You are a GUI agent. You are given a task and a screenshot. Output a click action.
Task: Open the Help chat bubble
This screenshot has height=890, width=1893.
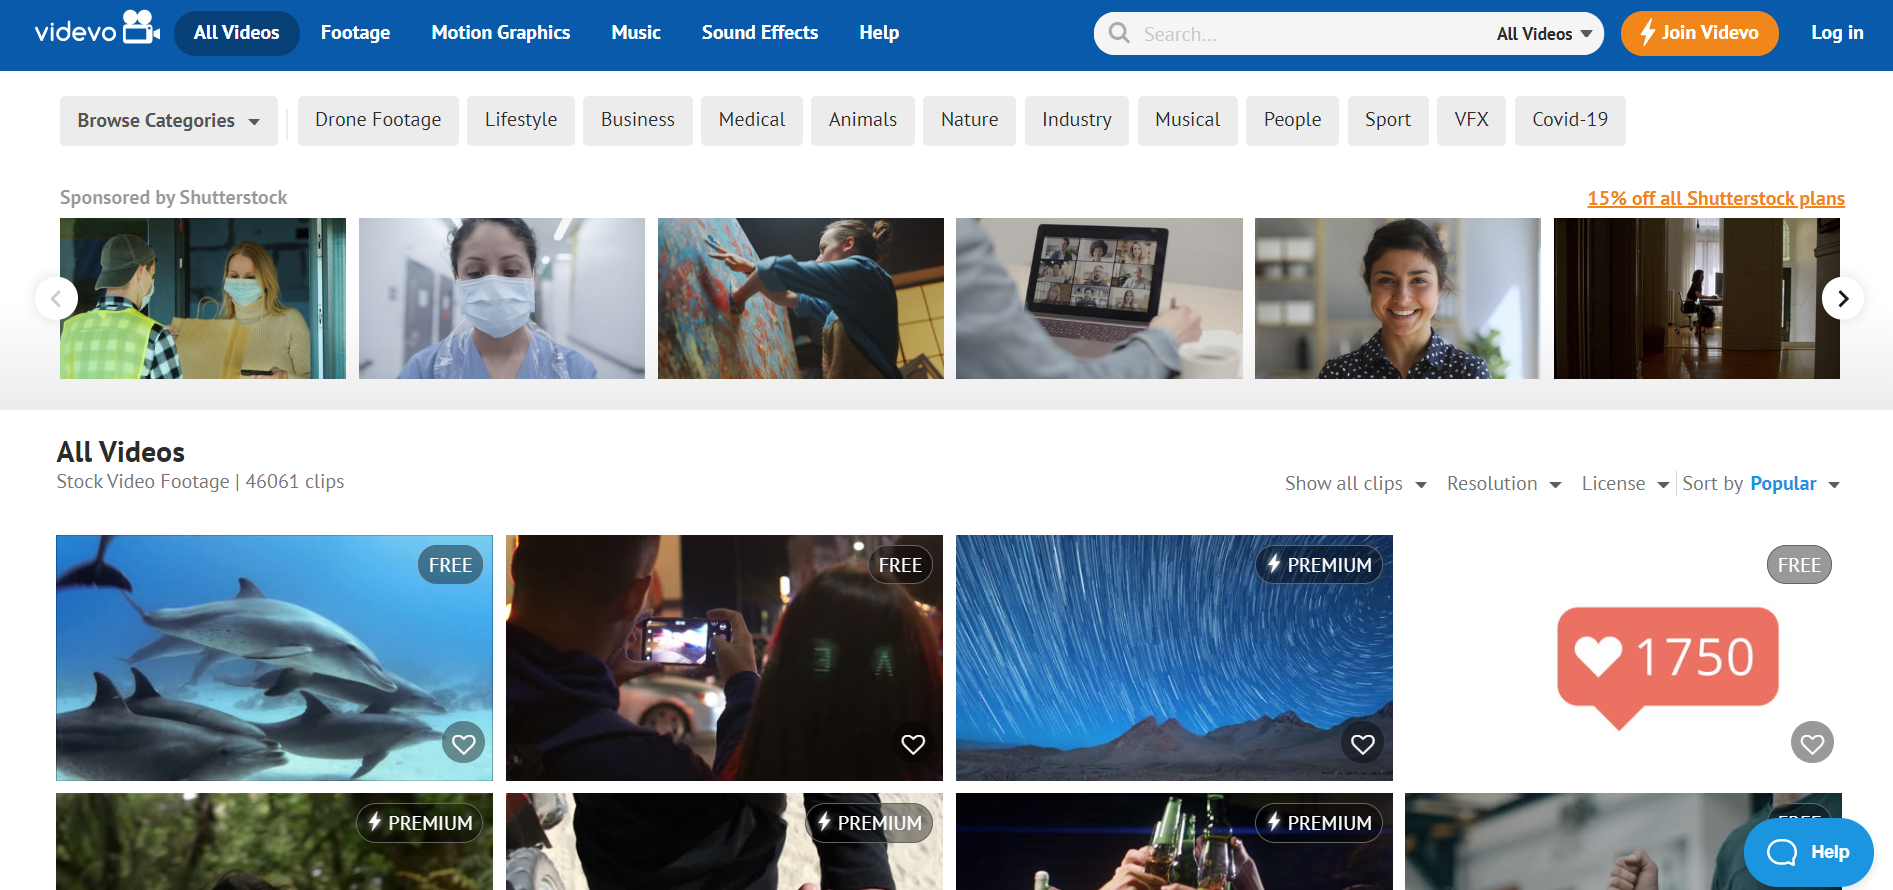pyautogui.click(x=1808, y=852)
